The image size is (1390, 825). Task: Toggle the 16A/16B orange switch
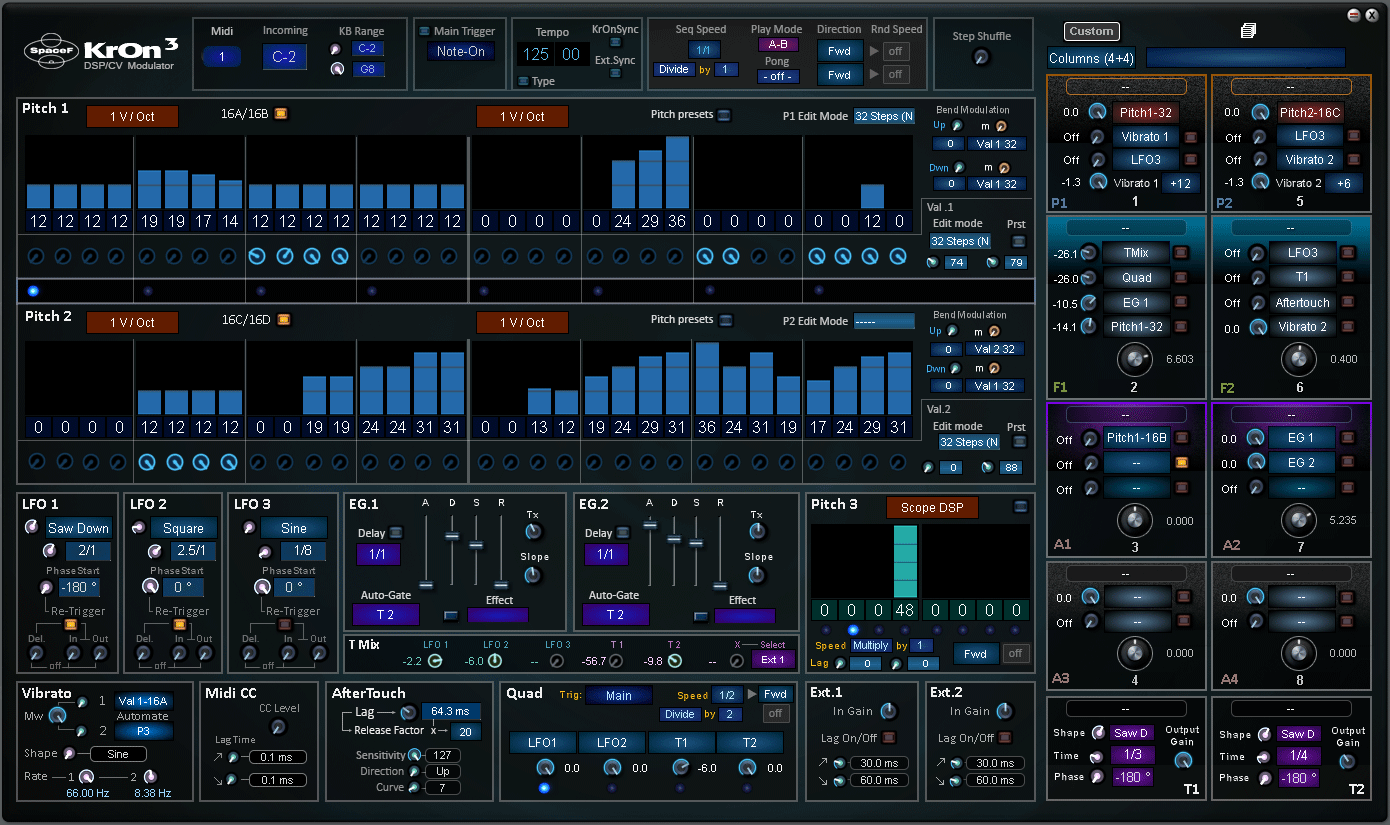(x=281, y=114)
